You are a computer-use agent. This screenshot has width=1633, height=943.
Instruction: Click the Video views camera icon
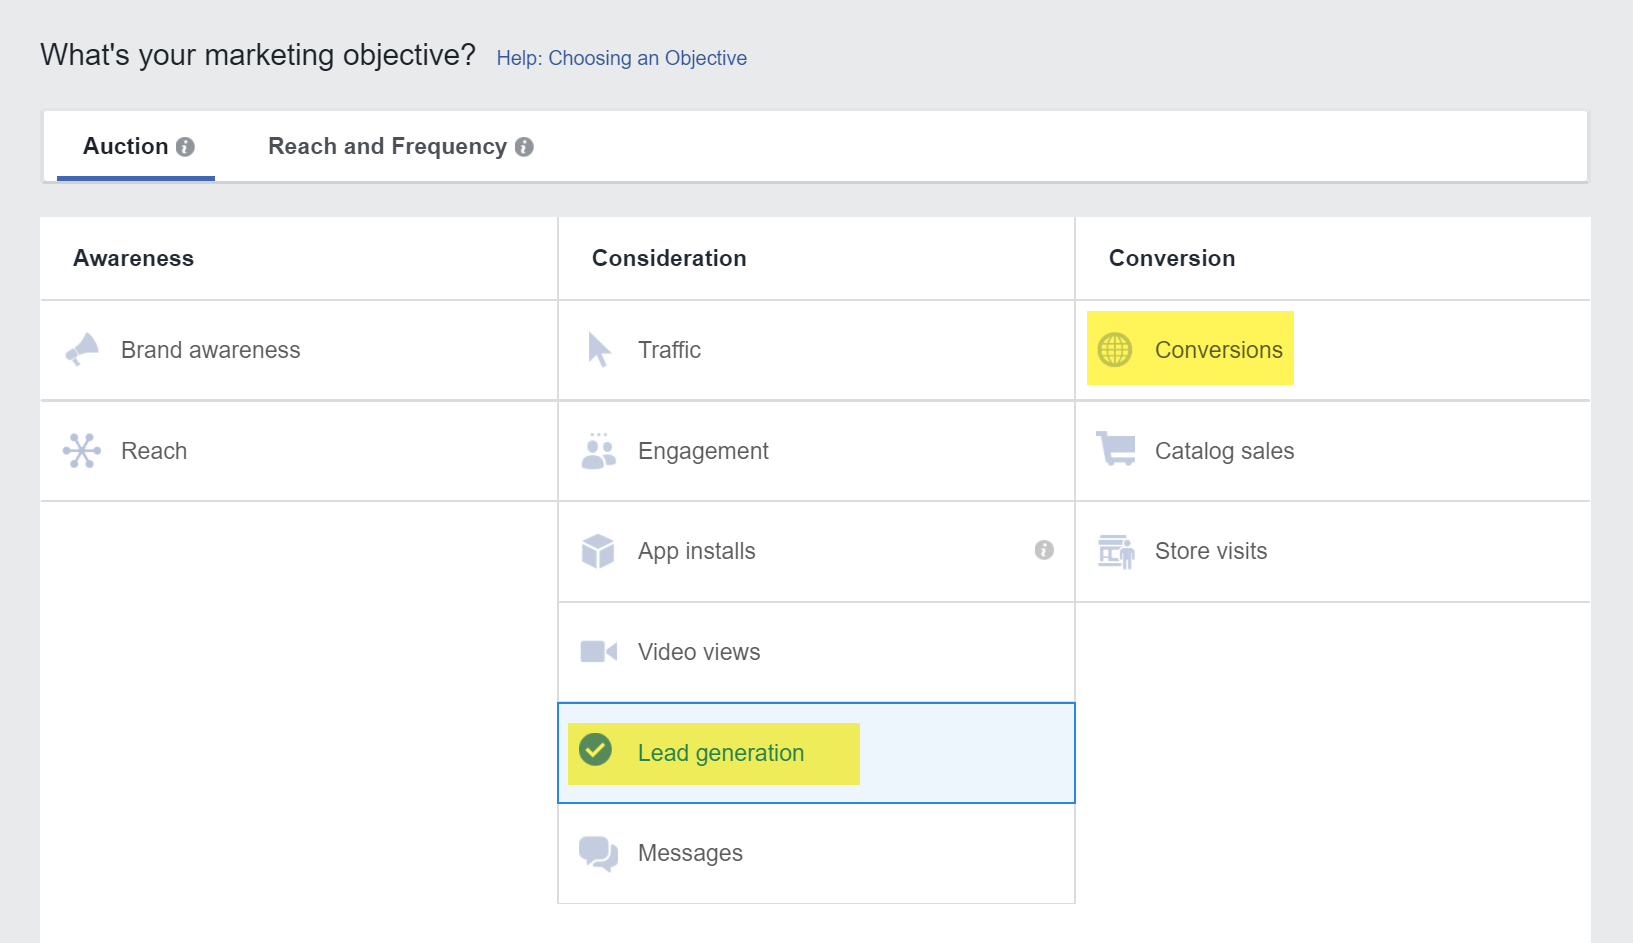tap(599, 652)
